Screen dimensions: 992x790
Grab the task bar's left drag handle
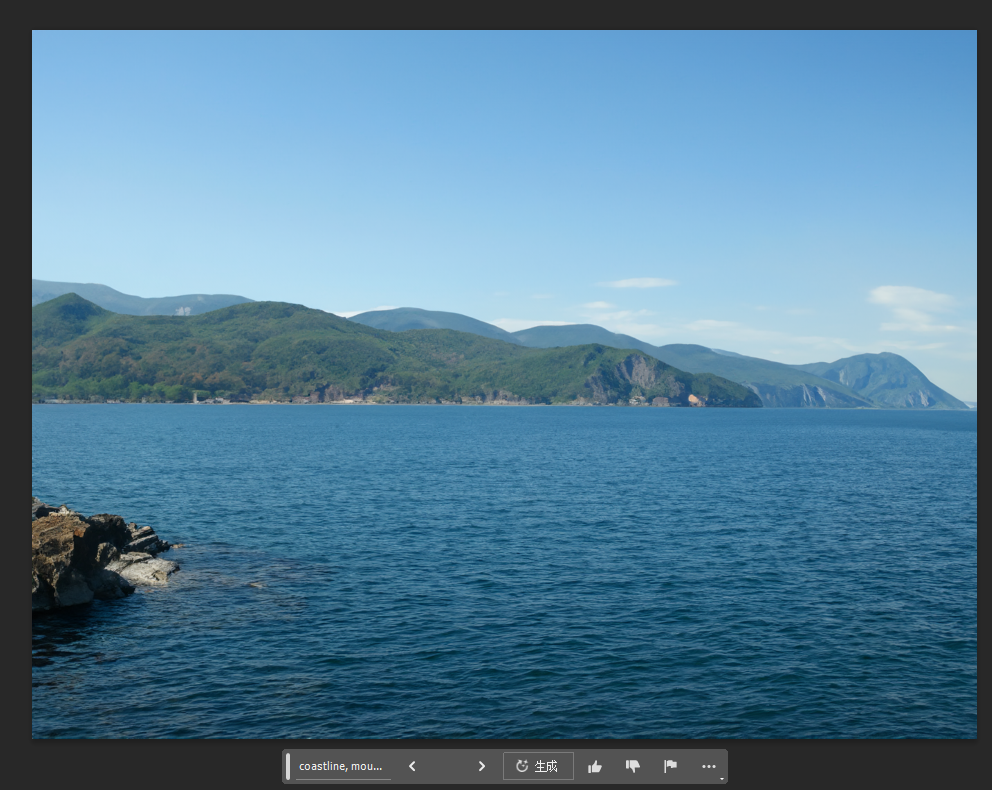288,766
